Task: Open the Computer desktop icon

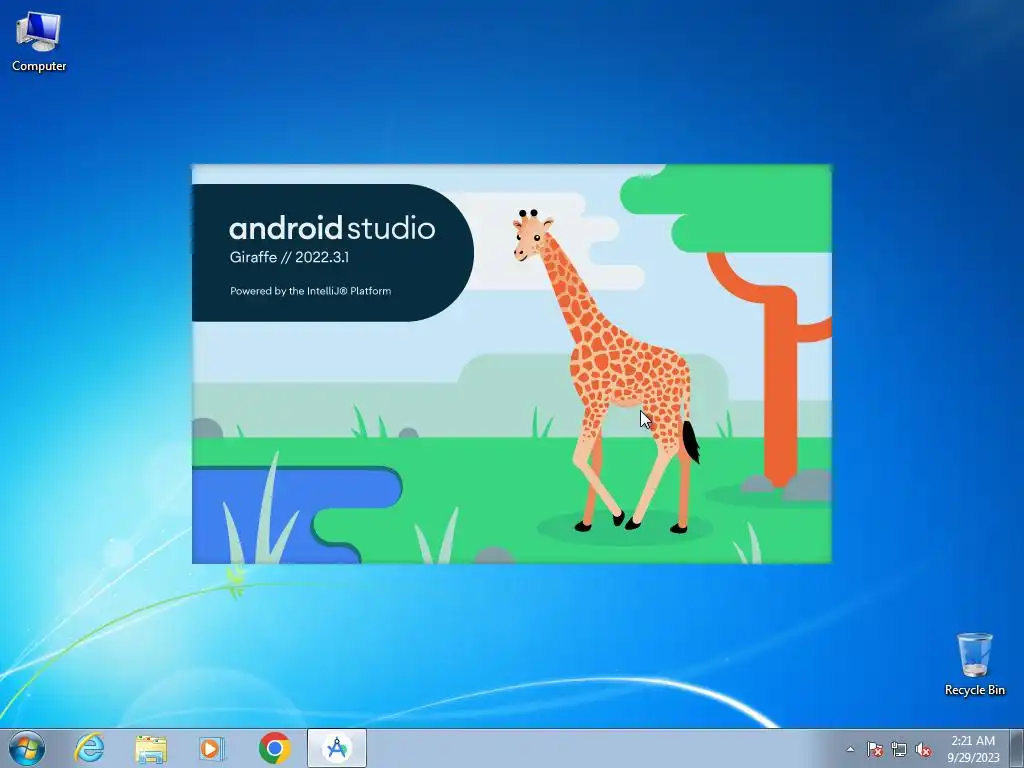Action: point(39,42)
